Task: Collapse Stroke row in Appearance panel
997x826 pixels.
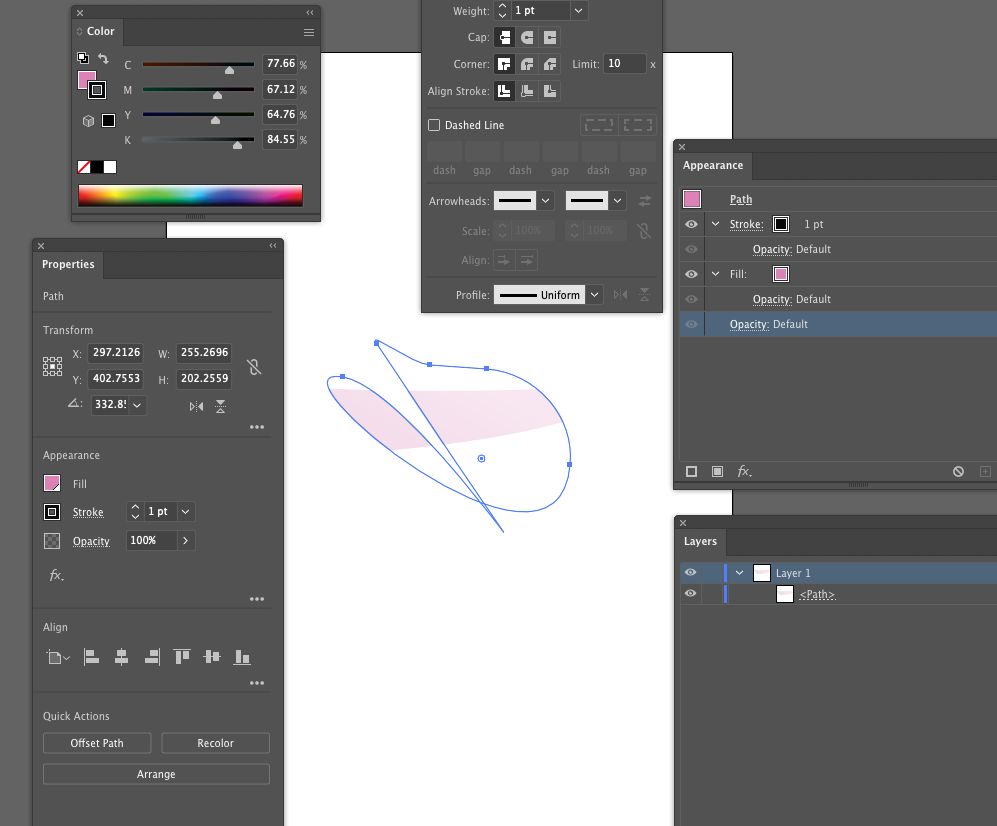Action: pyautogui.click(x=715, y=224)
